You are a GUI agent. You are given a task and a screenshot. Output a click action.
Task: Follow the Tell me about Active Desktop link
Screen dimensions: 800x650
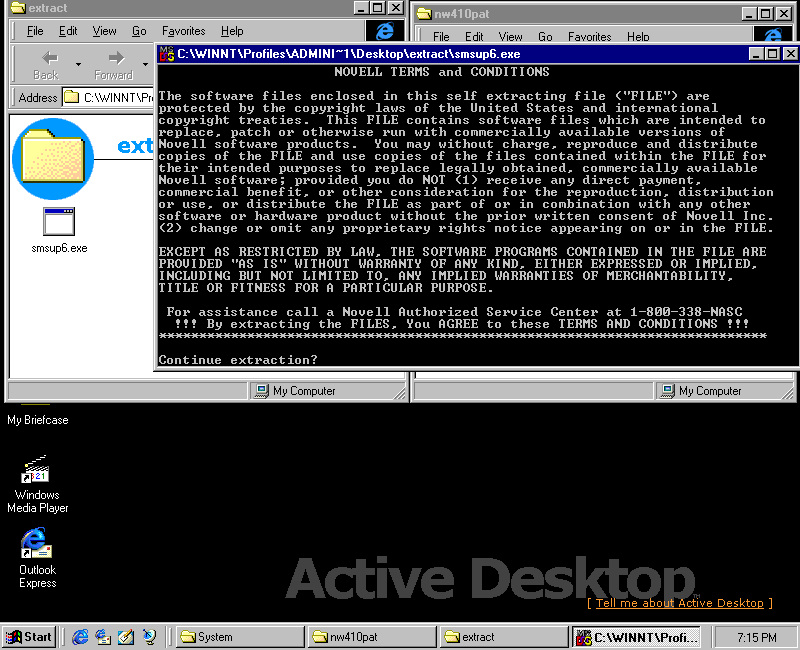click(x=680, y=603)
